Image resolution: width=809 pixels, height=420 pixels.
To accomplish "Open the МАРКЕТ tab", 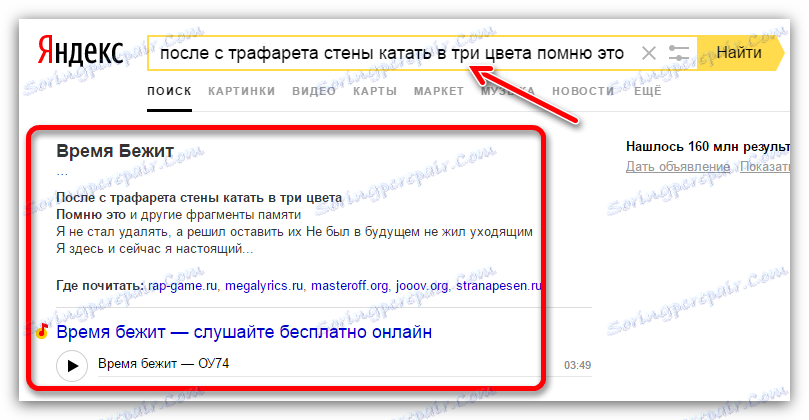I will [439, 91].
